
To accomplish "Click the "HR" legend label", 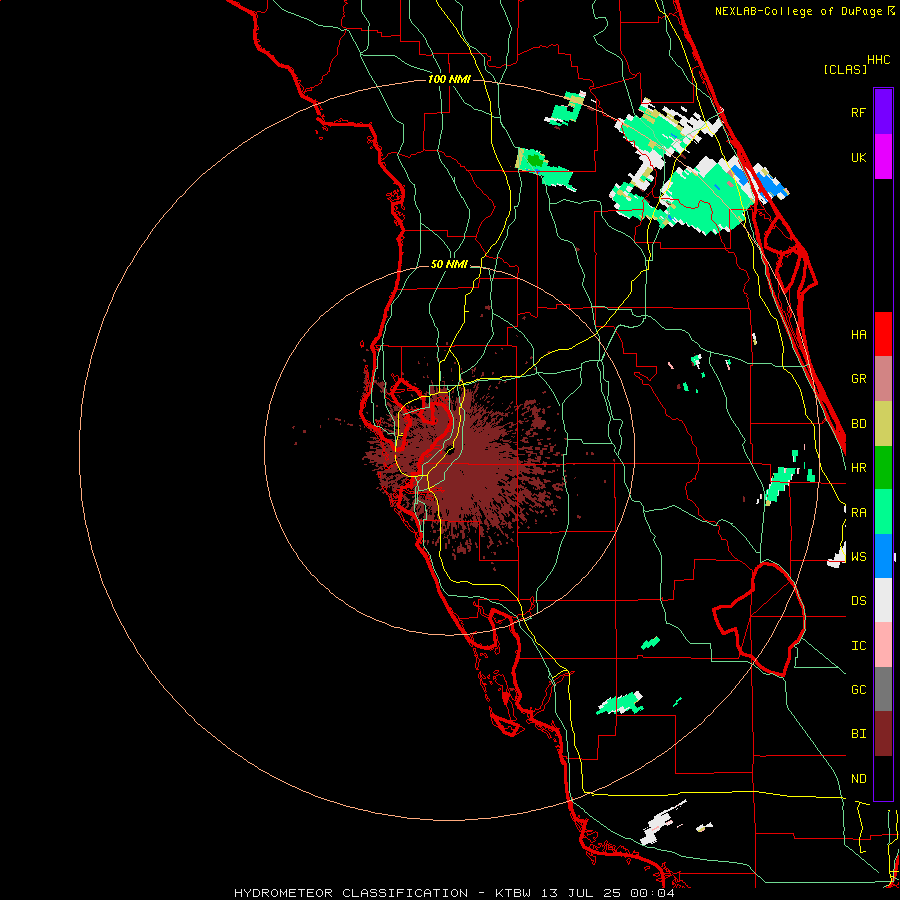I will coord(858,468).
